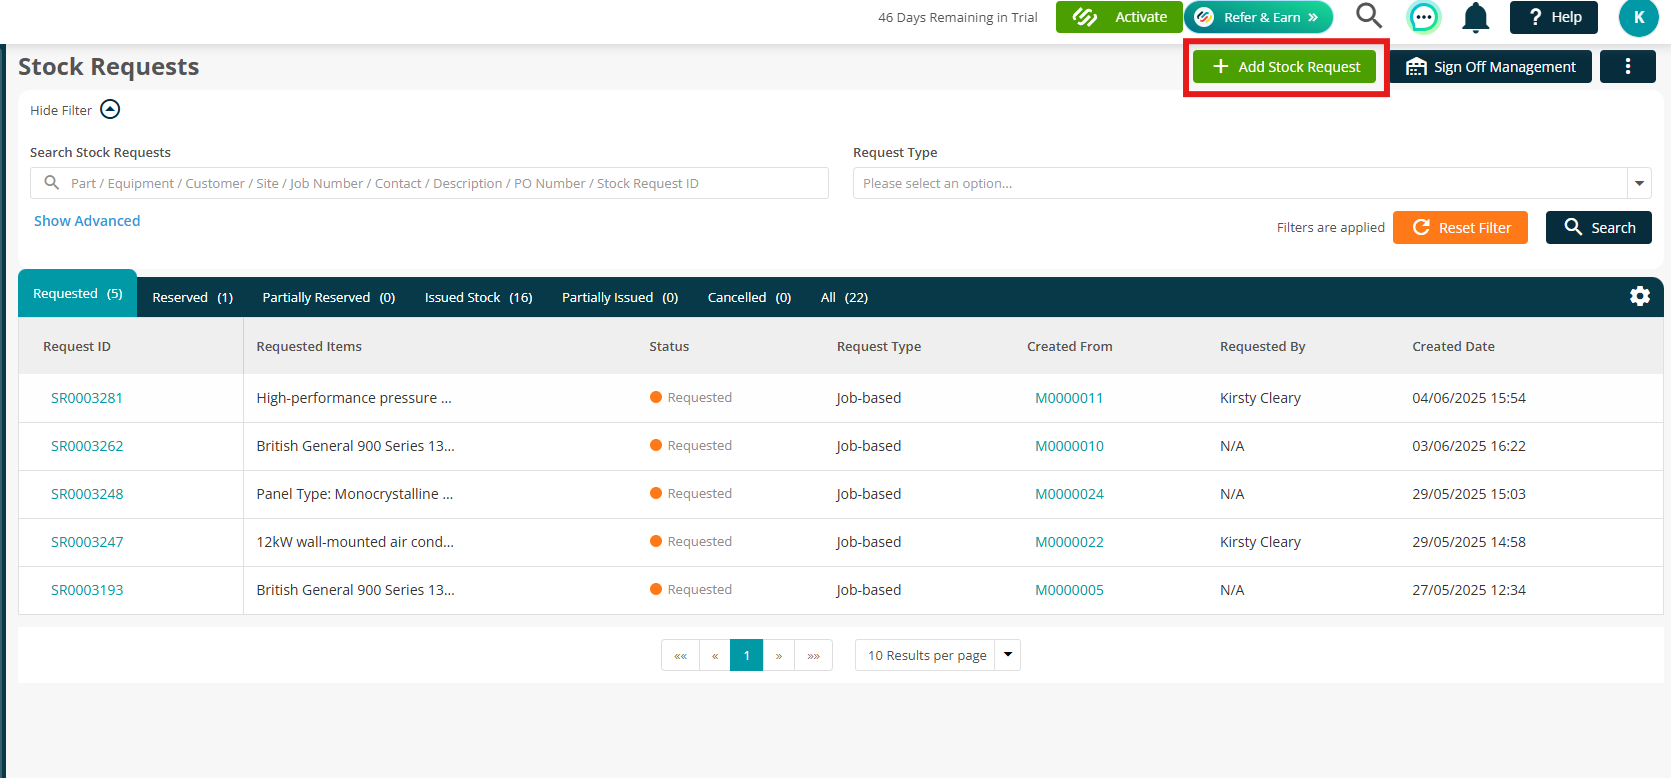Open the Request Type dropdown
Screen dimensions: 1671x778
click(1252, 183)
